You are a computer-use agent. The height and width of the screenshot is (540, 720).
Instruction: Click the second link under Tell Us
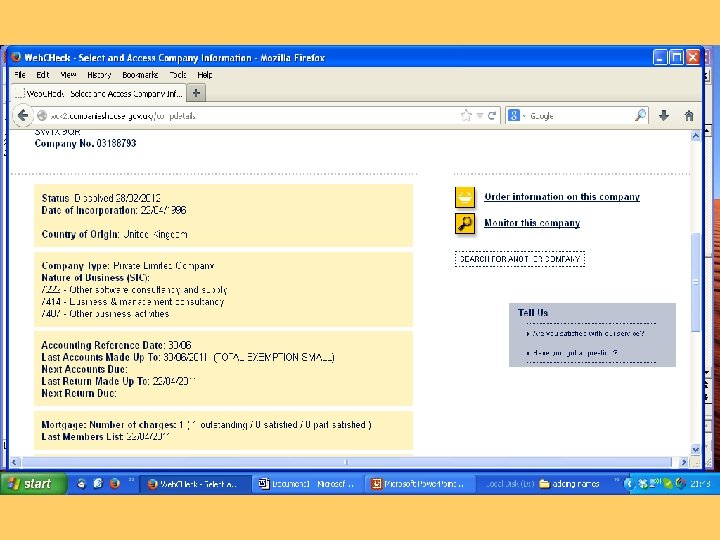click(x=575, y=353)
